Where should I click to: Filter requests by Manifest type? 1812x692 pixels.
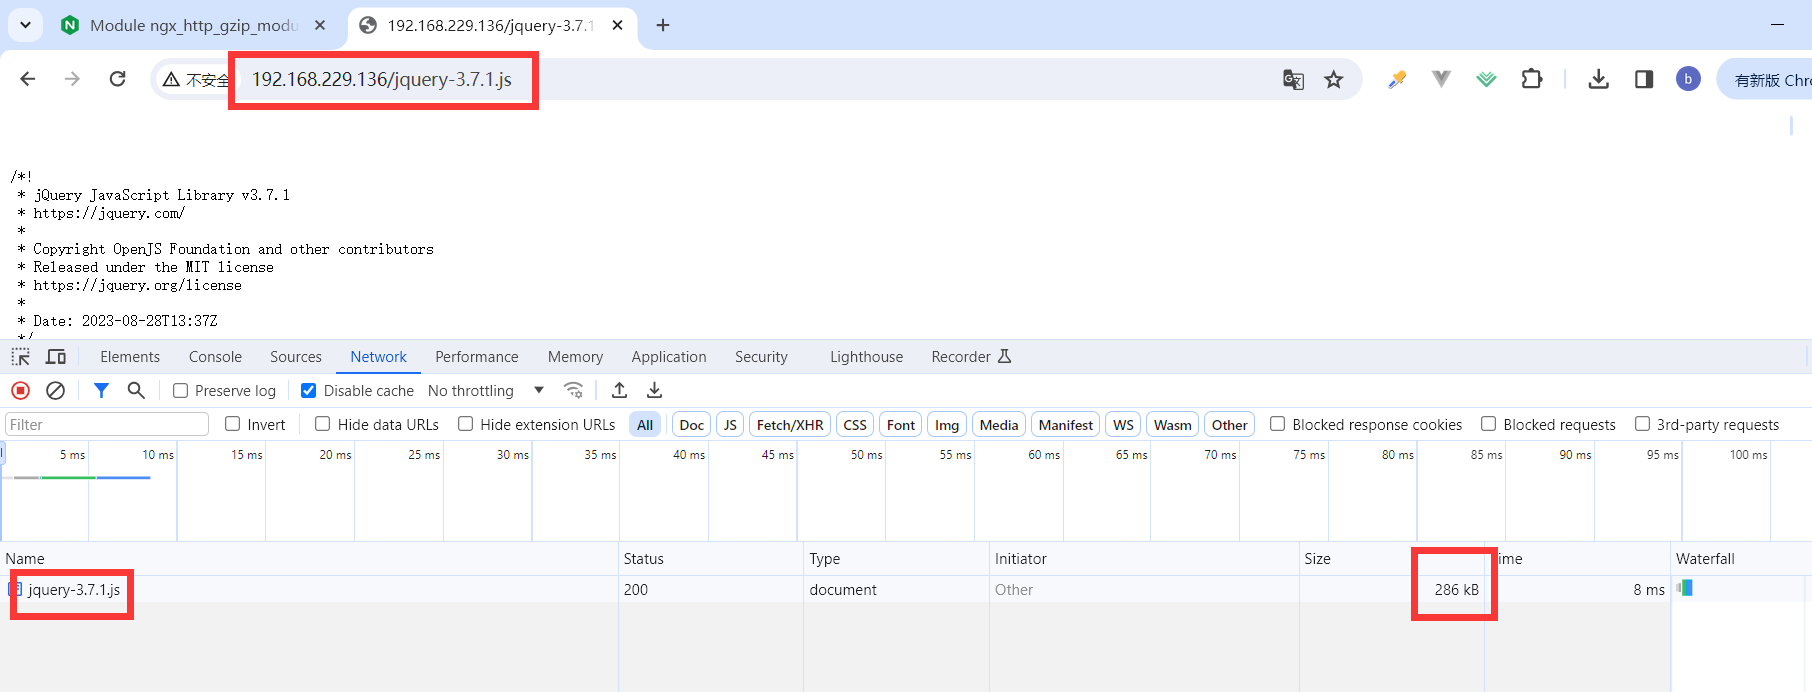(1066, 425)
